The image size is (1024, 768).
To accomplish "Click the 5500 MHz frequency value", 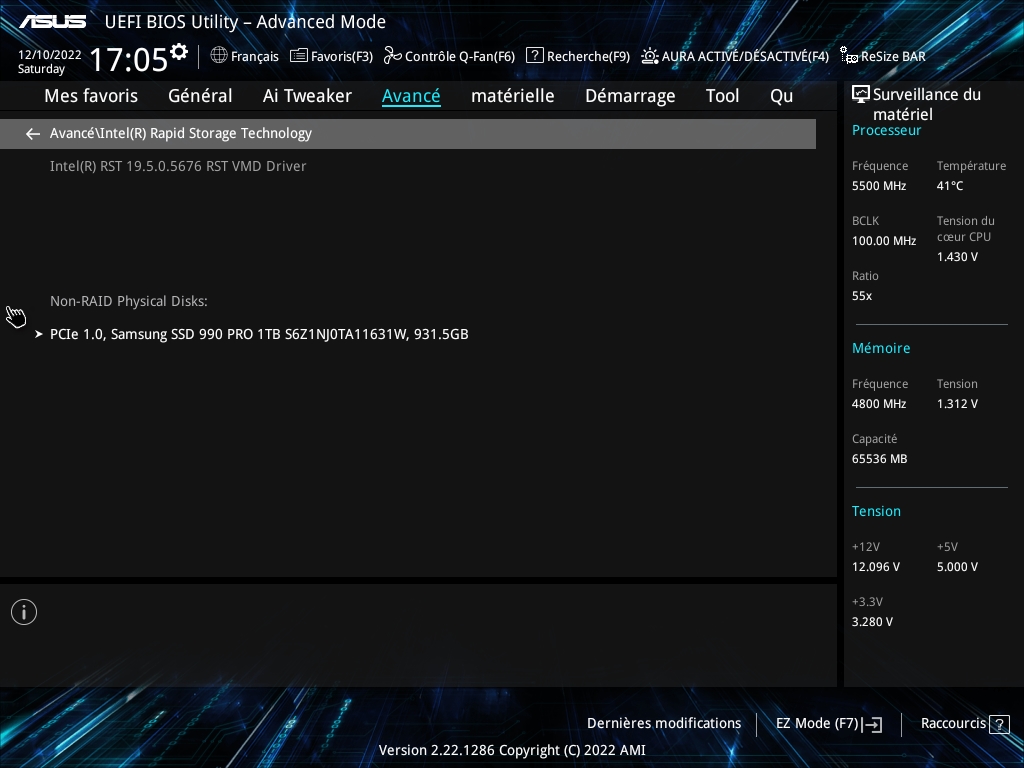I will 879,186.
